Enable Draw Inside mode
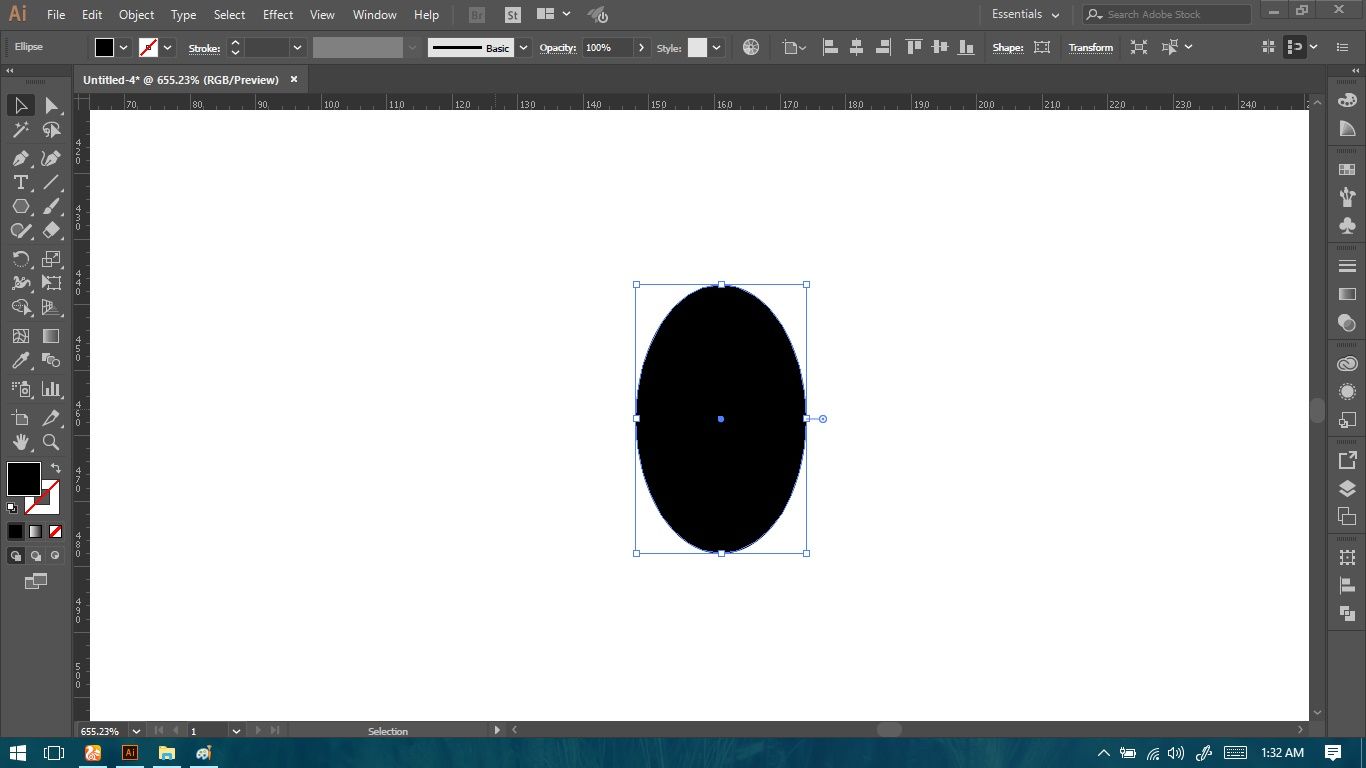The width and height of the screenshot is (1366, 768). [x=56, y=556]
